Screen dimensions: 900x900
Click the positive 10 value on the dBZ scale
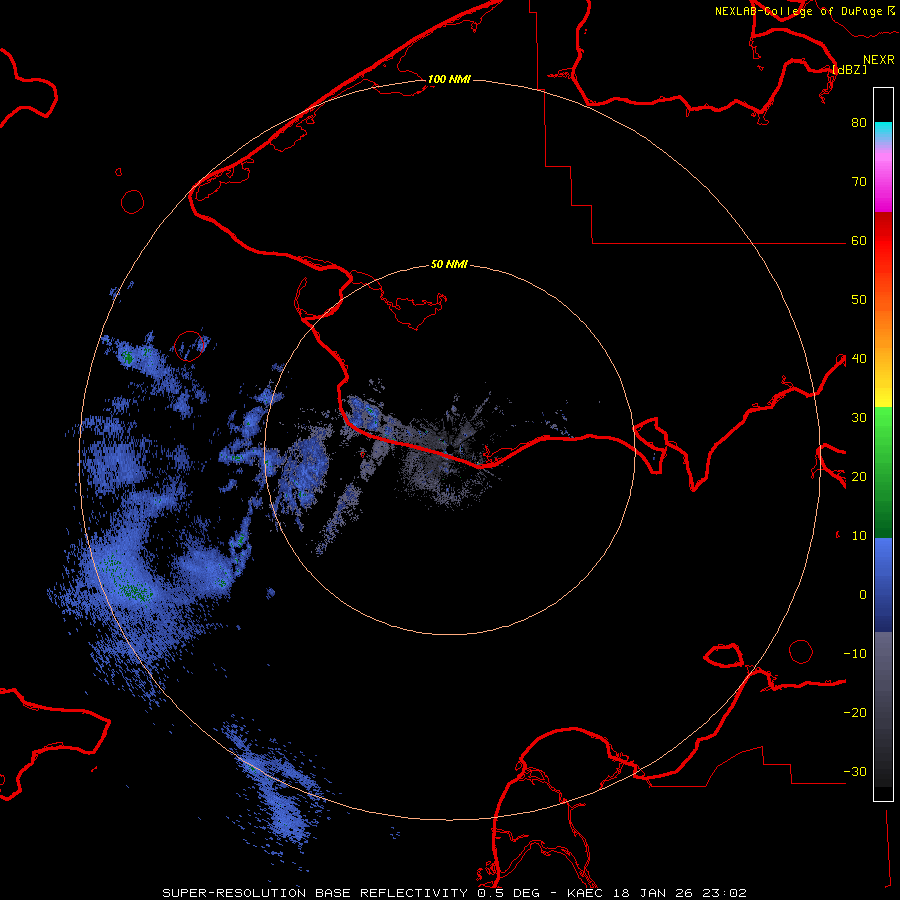tap(859, 536)
